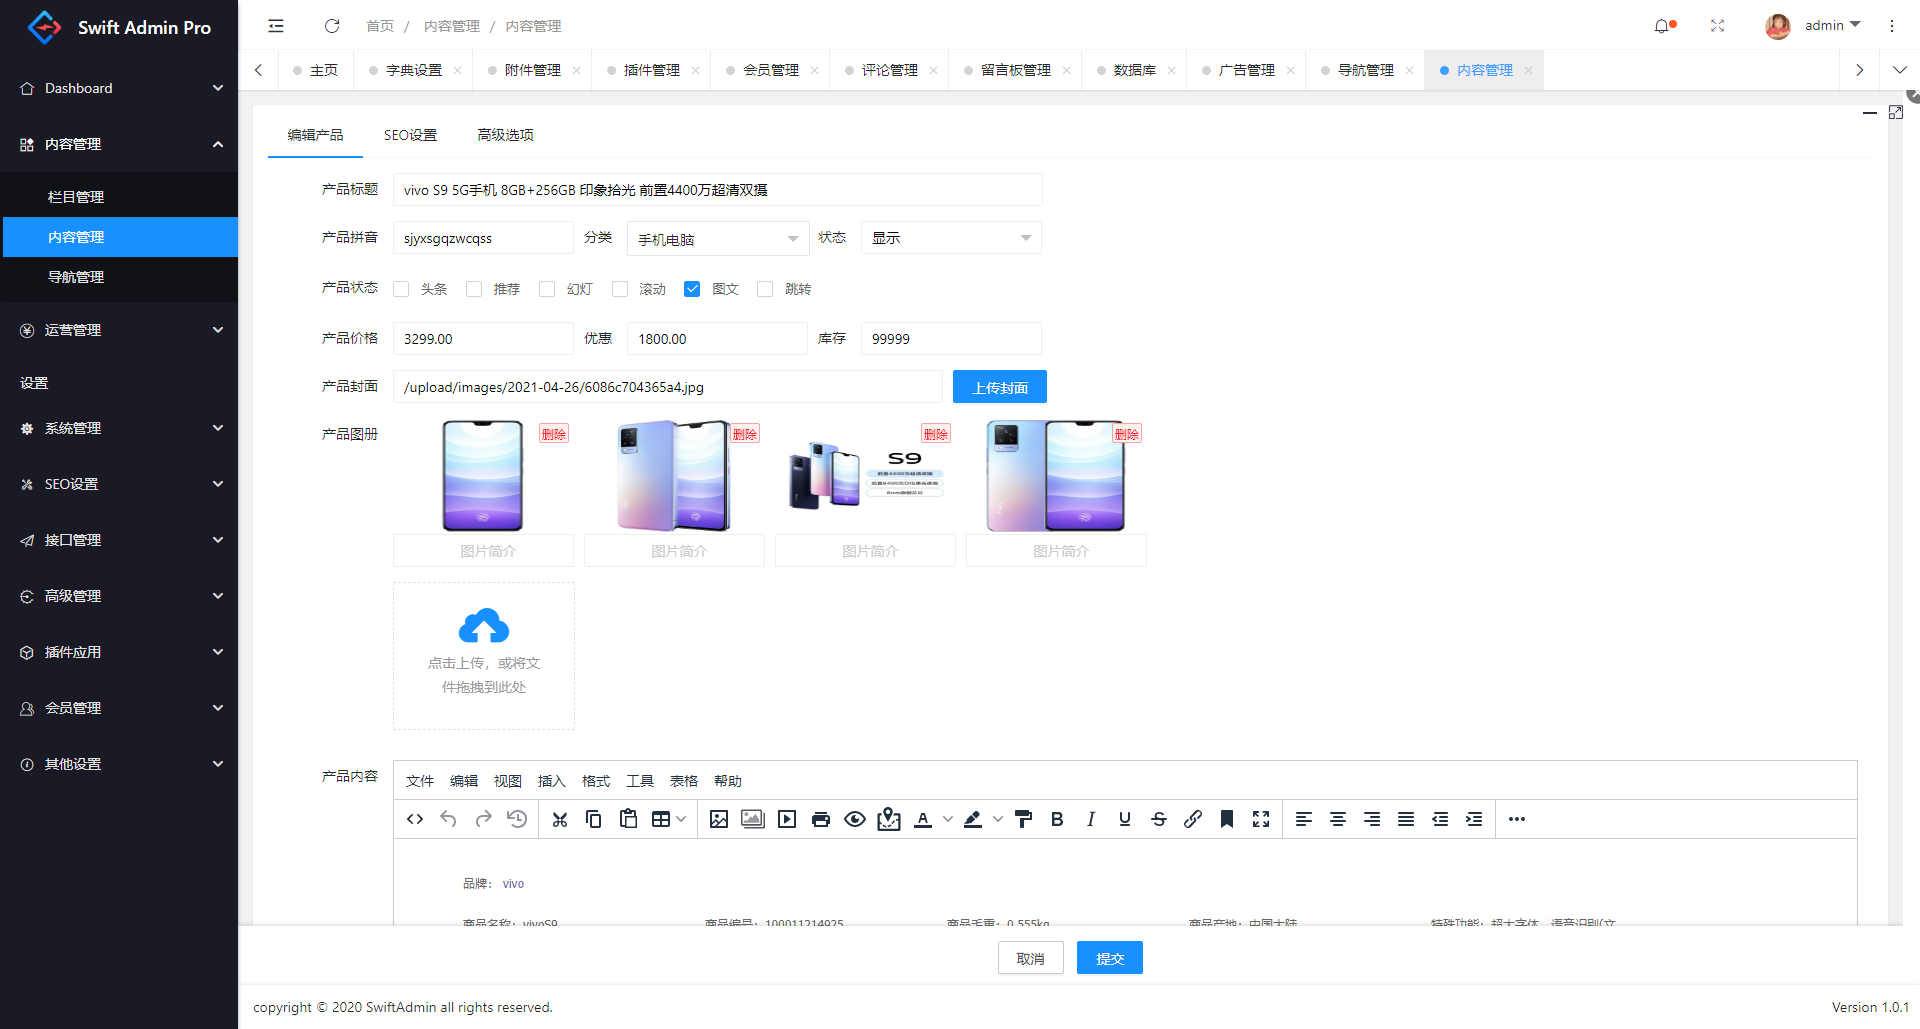Open editor 插入 menu

pyautogui.click(x=551, y=781)
